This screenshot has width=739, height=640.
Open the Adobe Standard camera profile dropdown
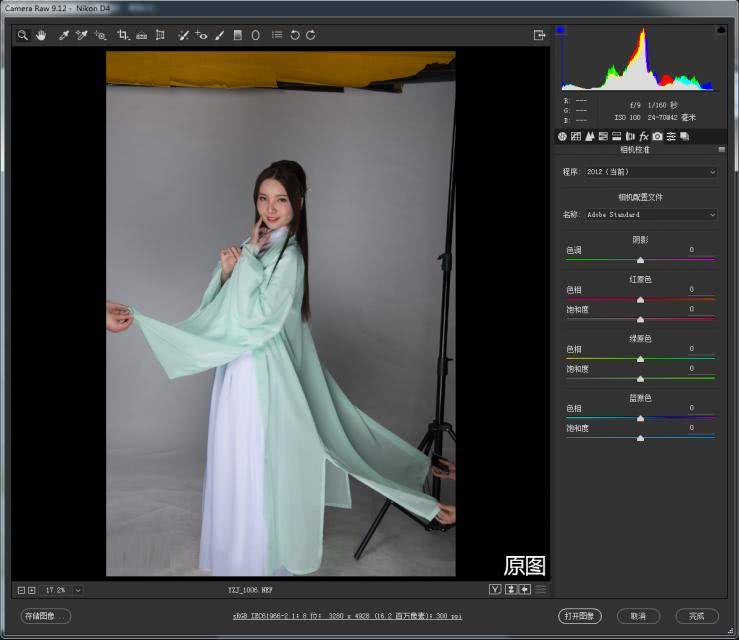(x=650, y=214)
